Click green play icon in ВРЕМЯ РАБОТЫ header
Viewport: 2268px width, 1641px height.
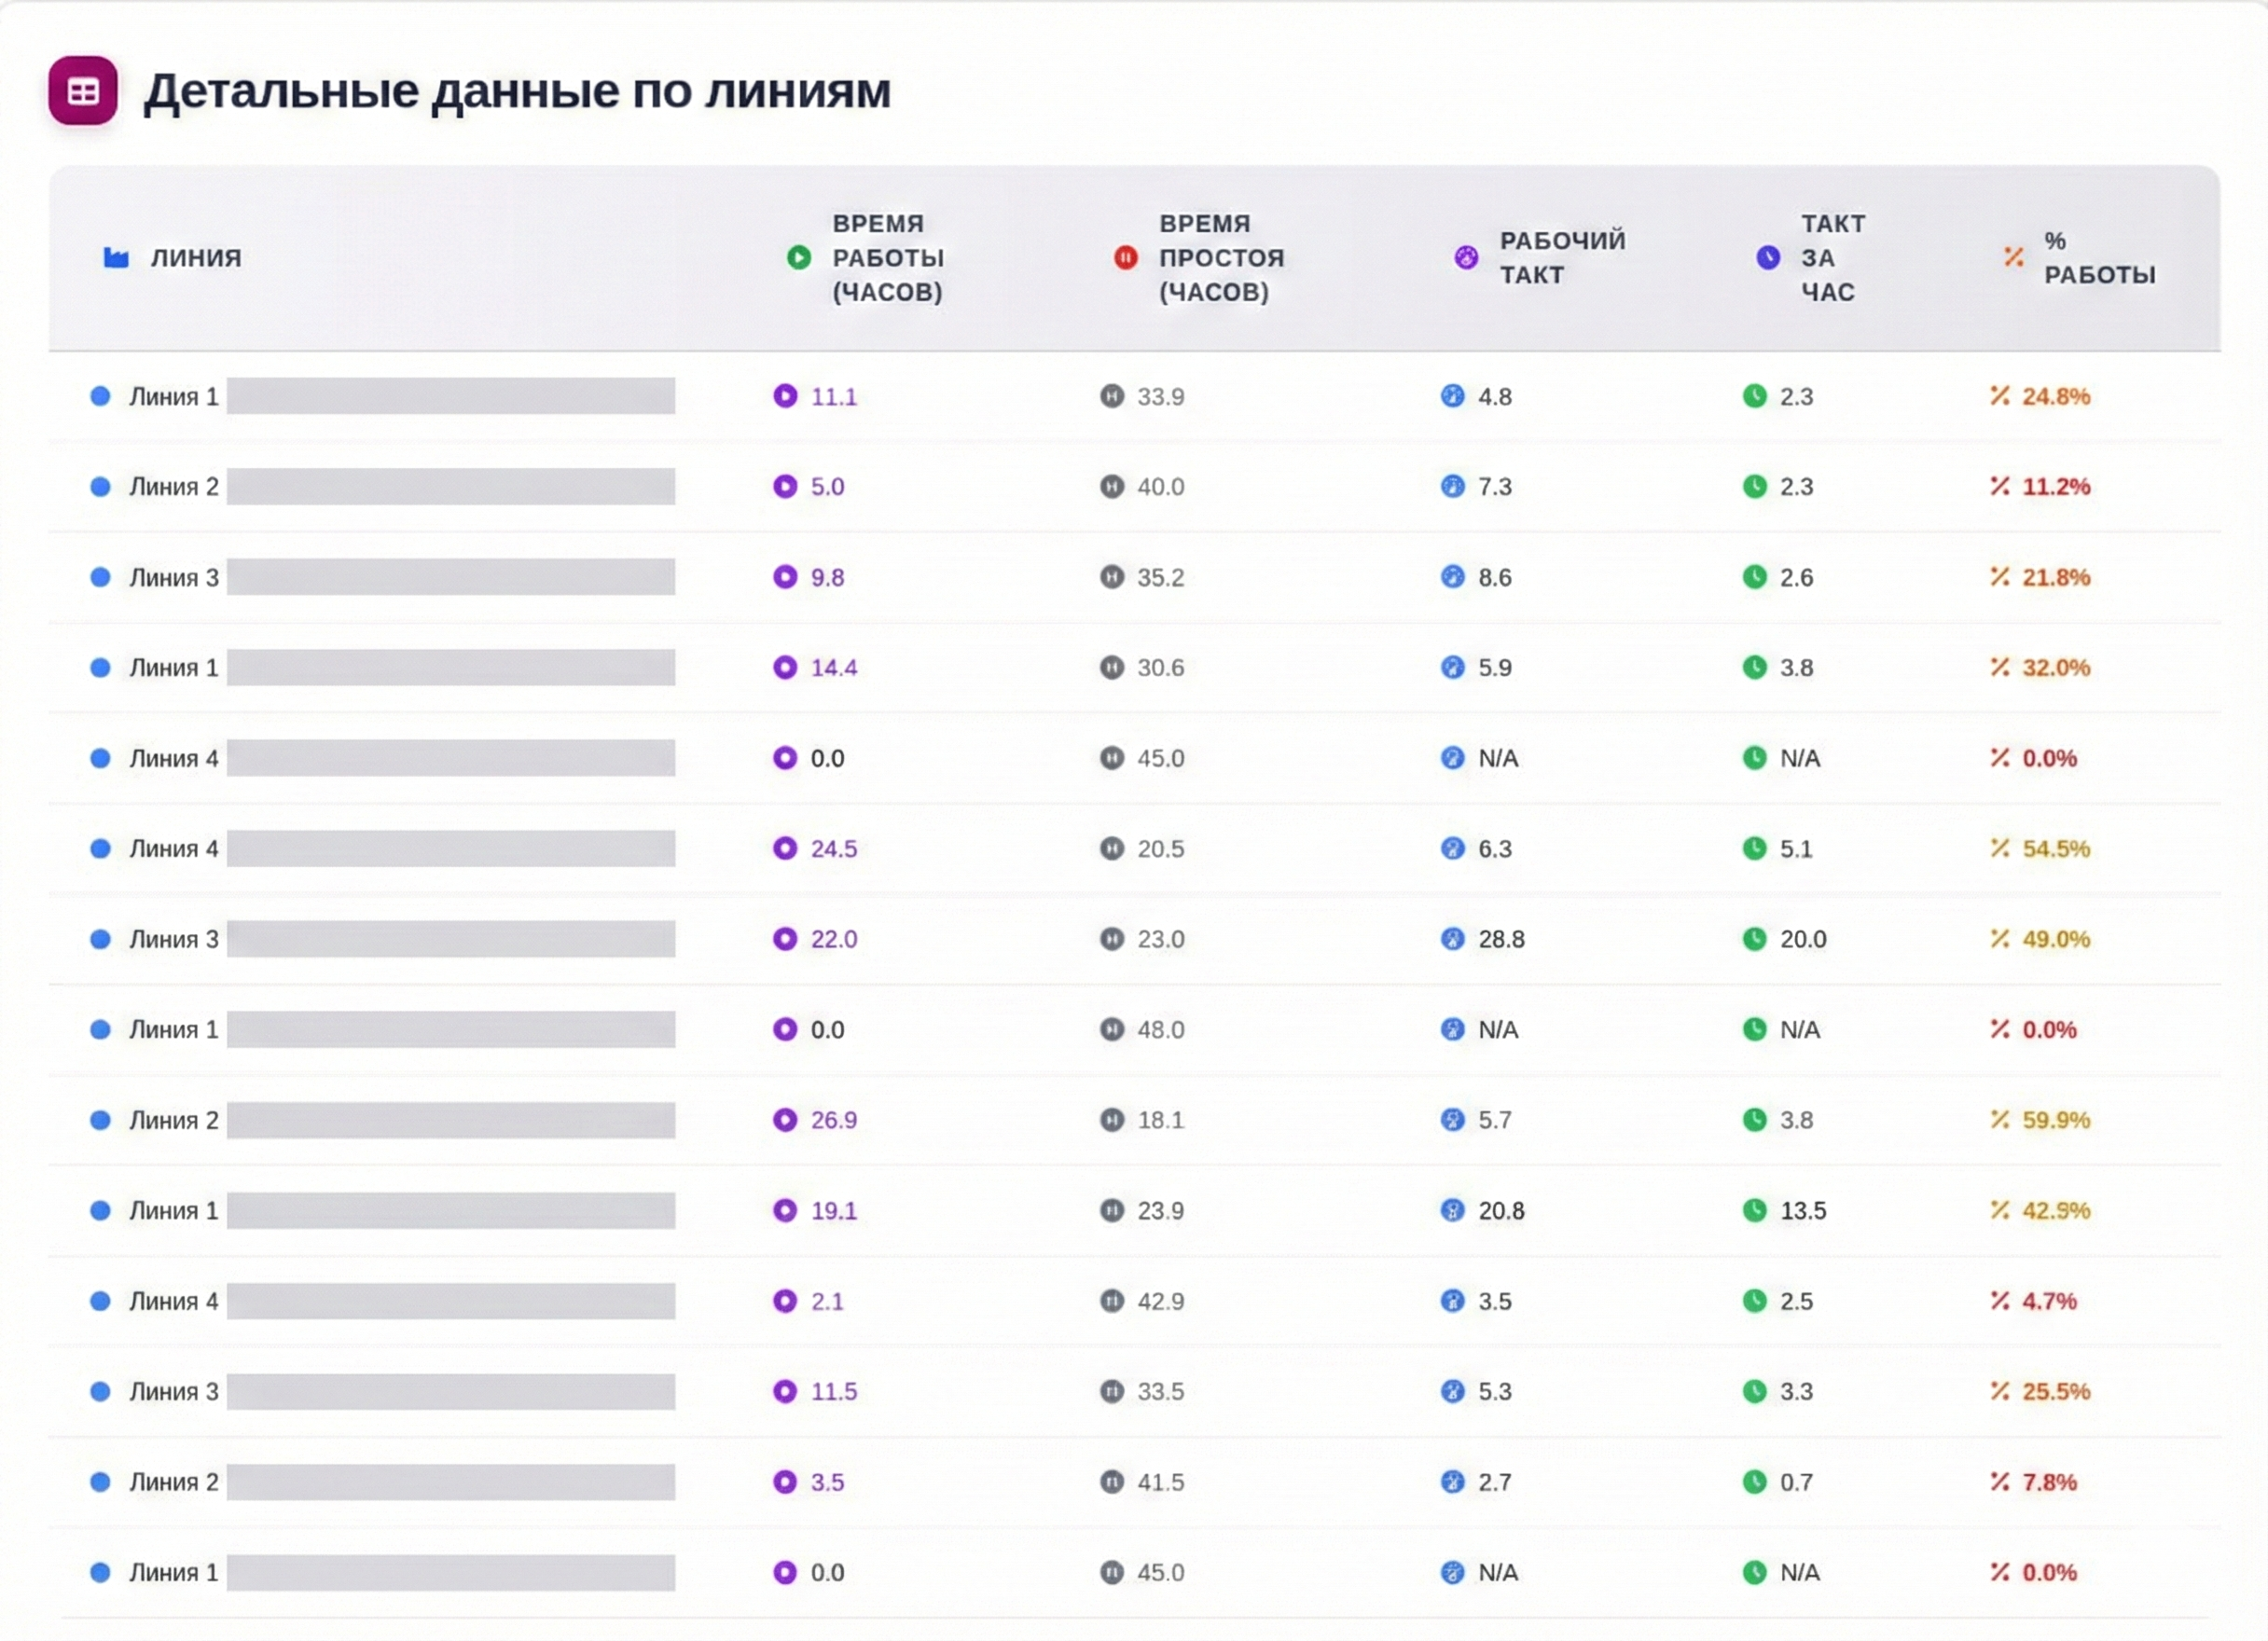(798, 258)
